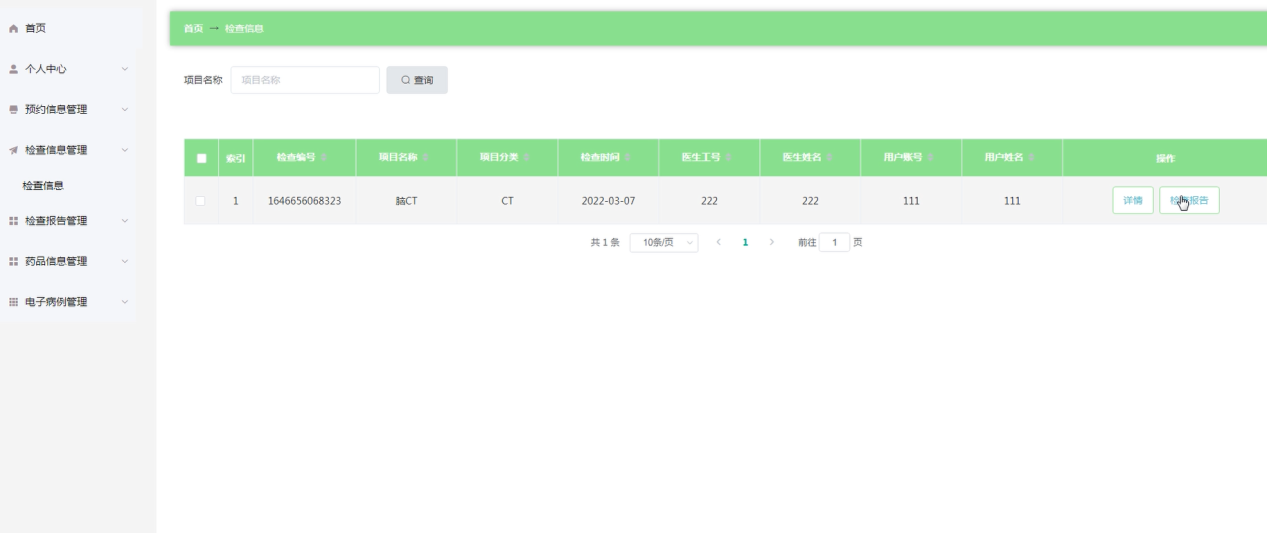
Task: Expand the 药品信息管理 menu chevron
Action: [125, 262]
